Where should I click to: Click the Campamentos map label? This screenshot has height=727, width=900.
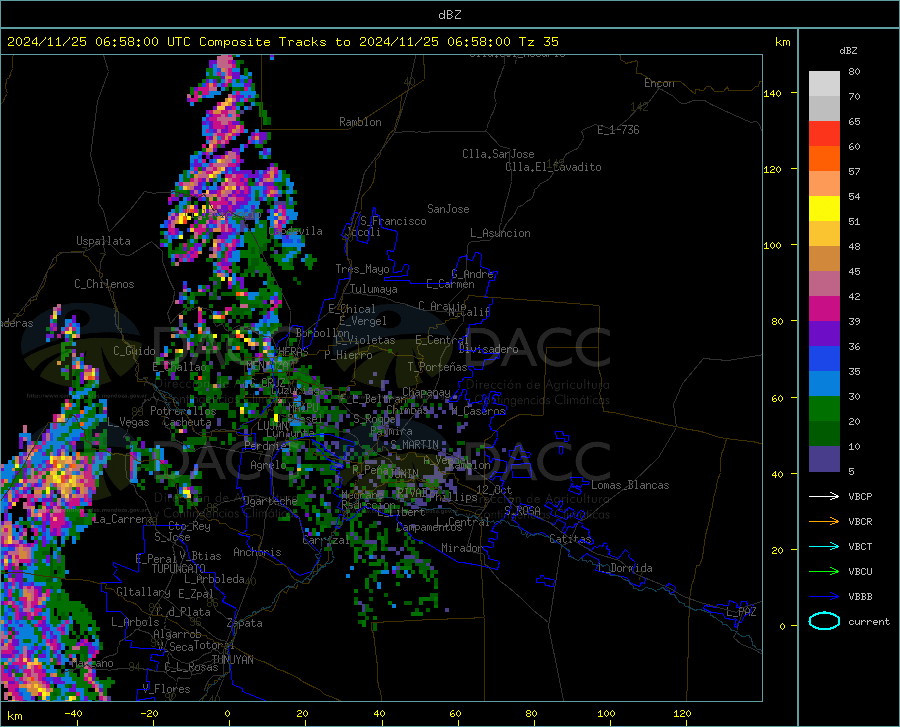point(429,527)
